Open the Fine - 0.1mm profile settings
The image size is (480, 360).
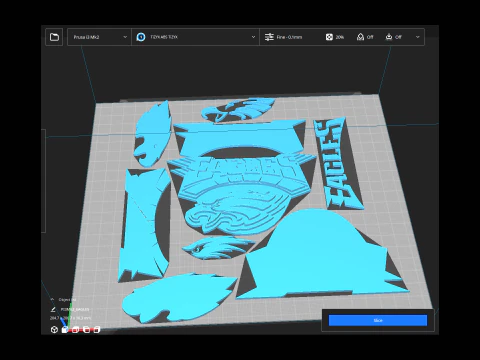click(289, 37)
